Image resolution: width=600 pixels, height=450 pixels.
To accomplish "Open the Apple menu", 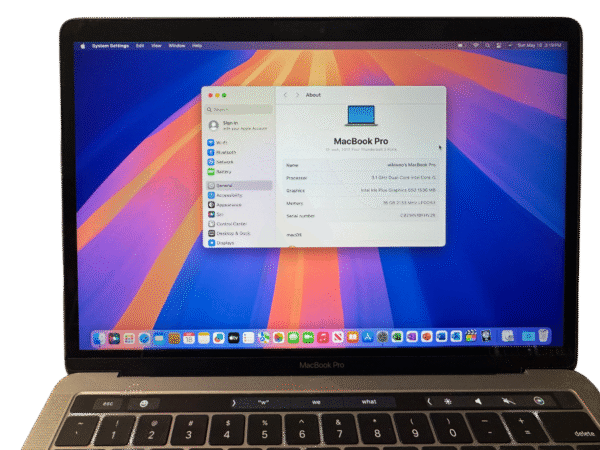I will point(83,46).
